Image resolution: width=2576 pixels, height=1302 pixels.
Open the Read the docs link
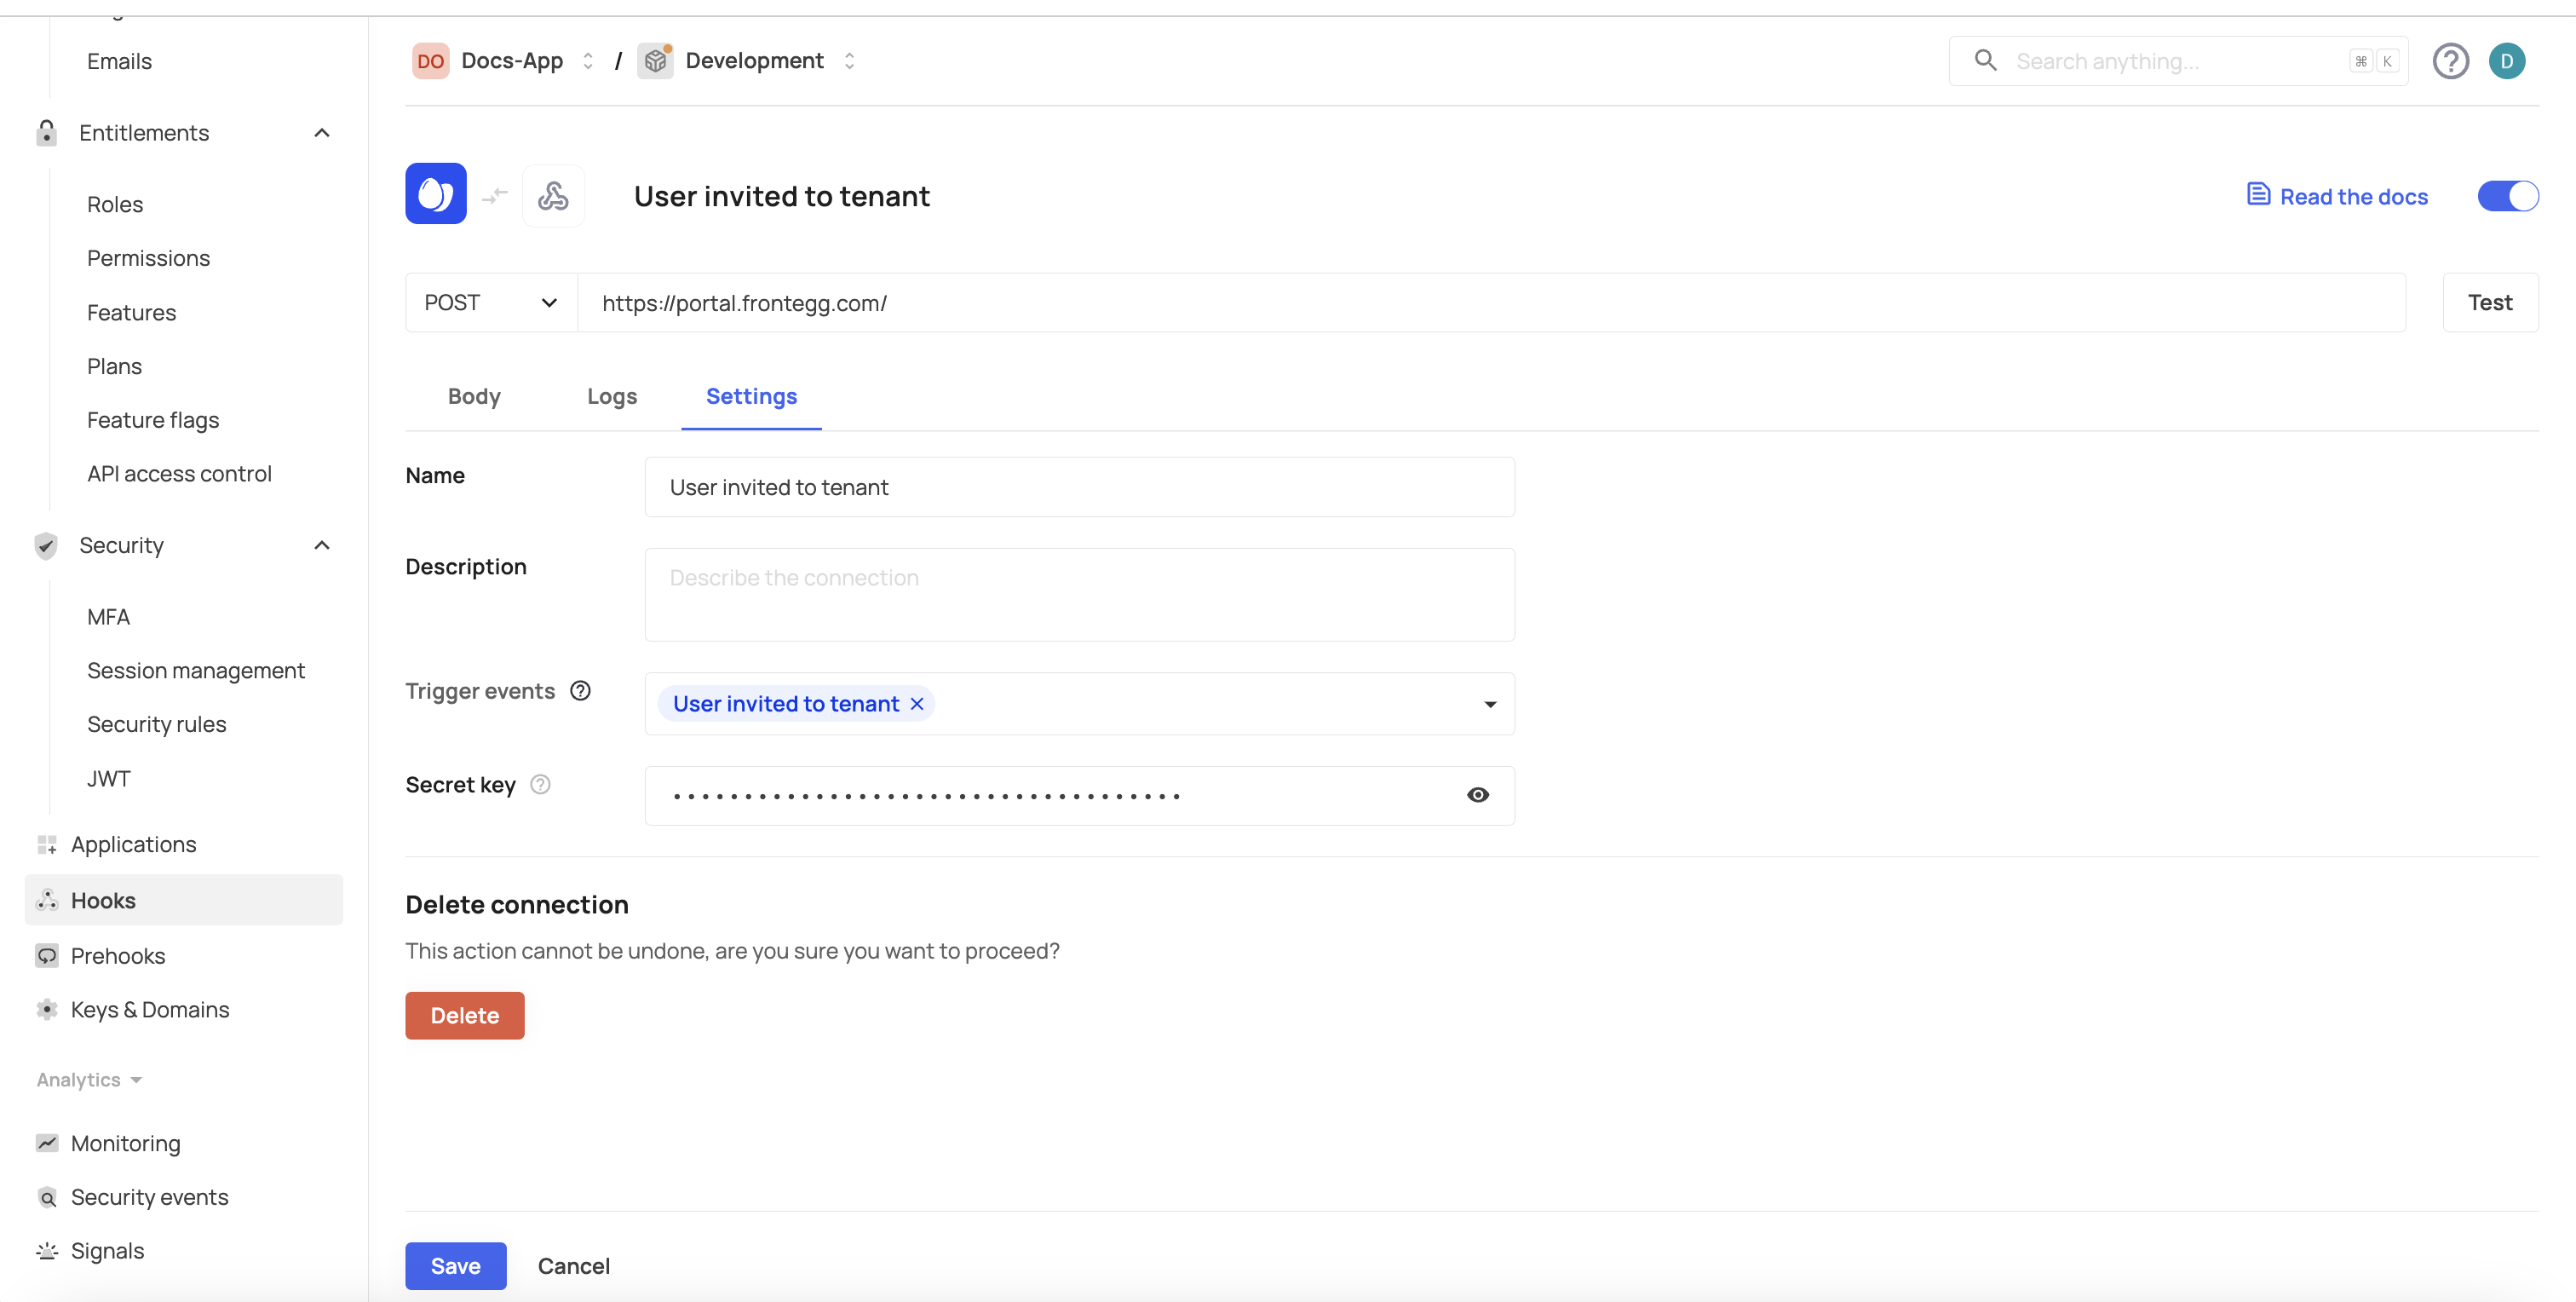2337,196
